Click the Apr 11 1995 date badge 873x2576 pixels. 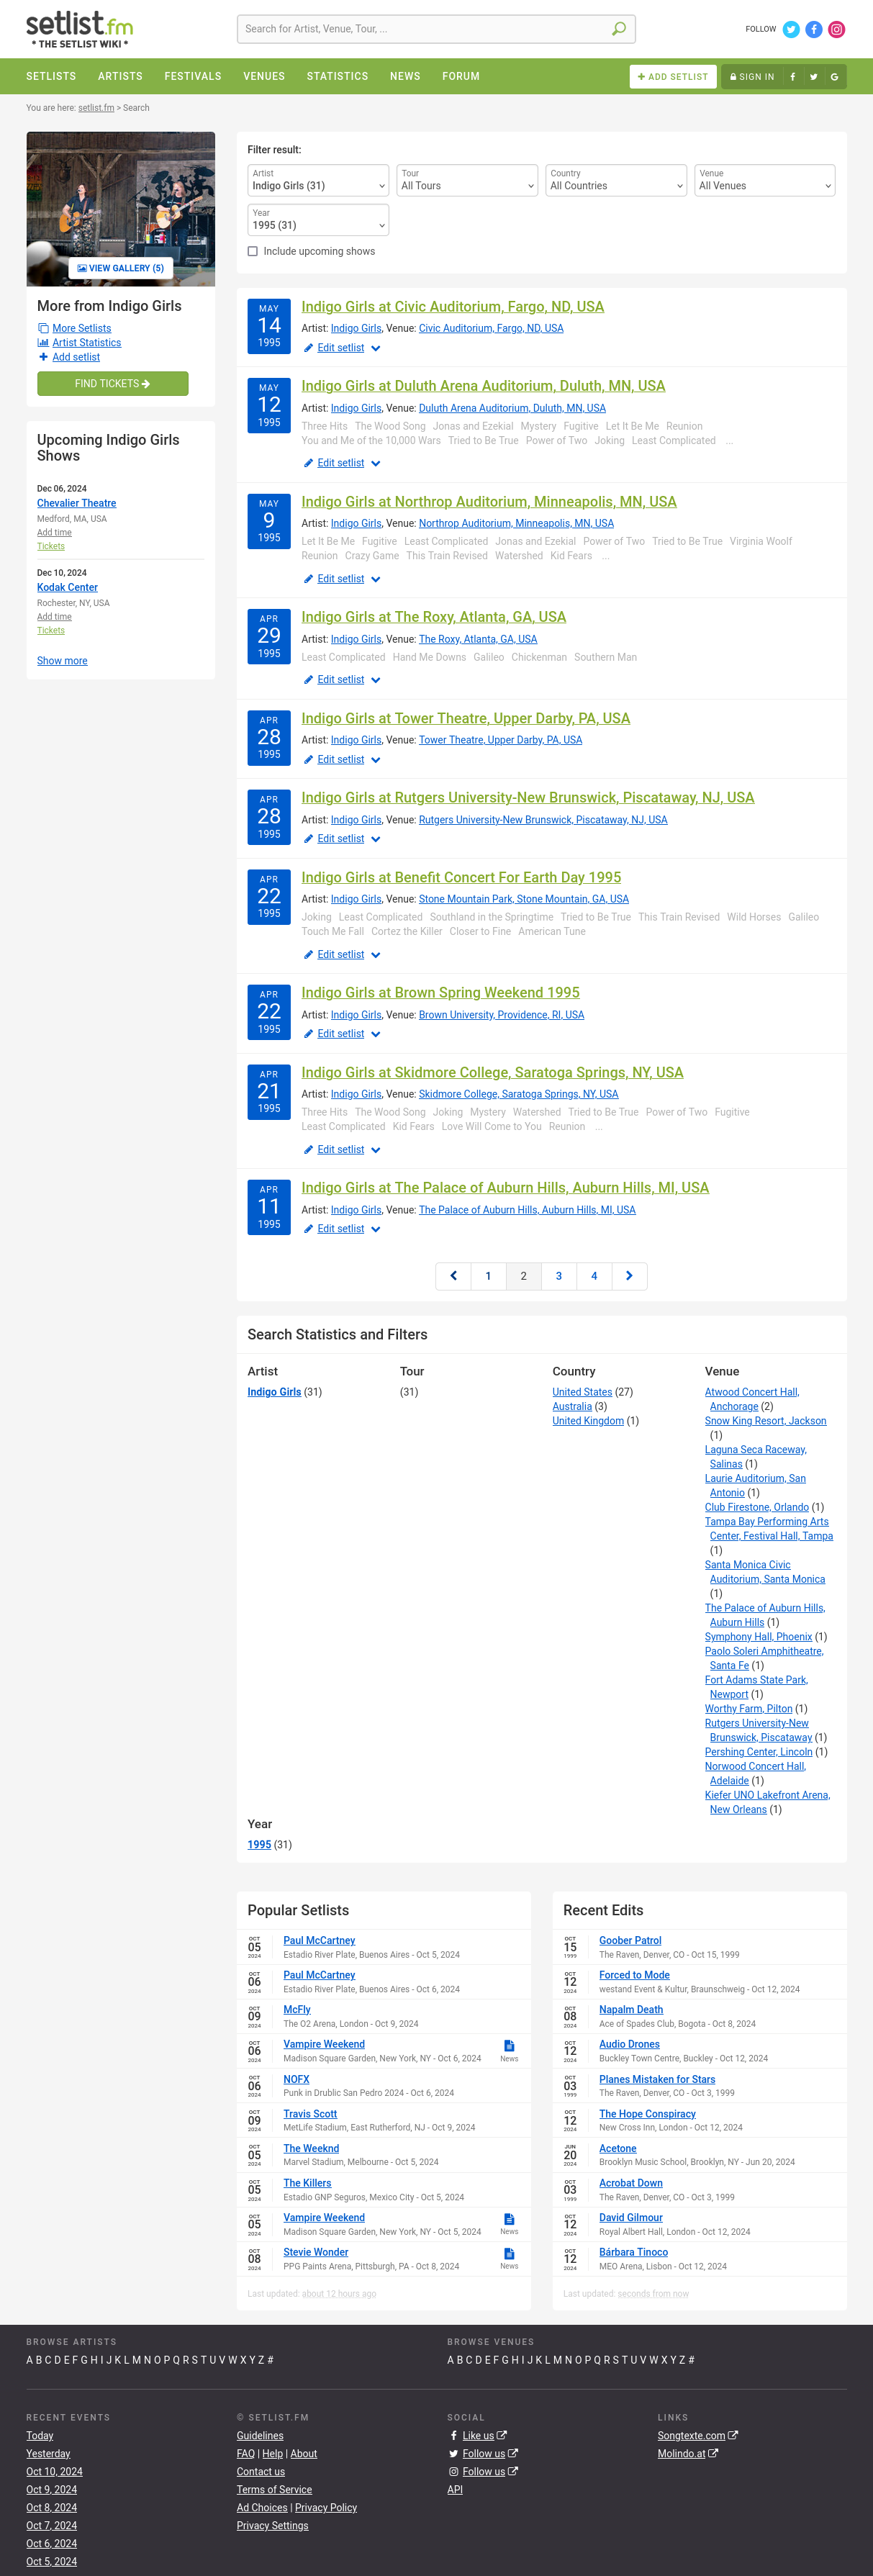coord(269,1207)
